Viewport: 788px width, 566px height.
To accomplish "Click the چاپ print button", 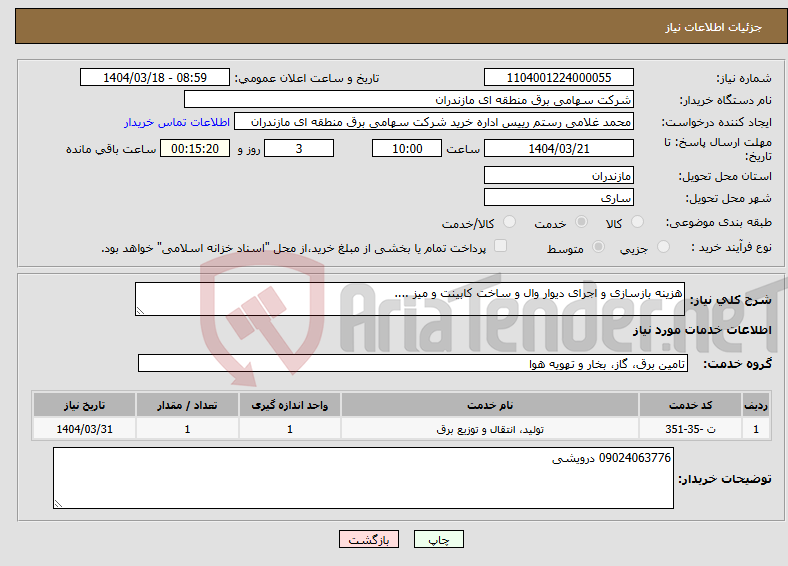I will tap(439, 539).
